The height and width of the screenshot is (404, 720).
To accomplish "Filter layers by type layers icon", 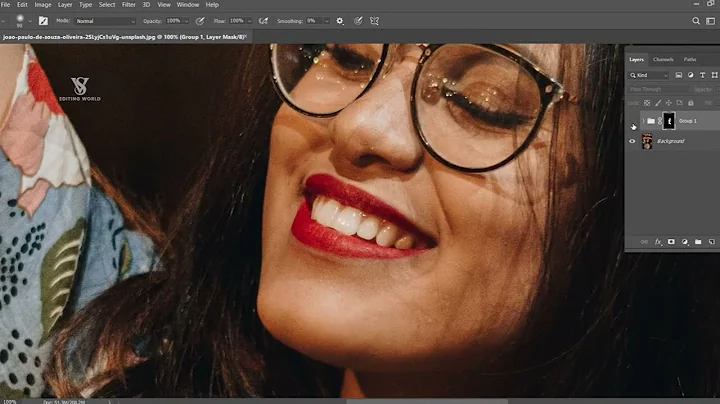I will tap(703, 75).
